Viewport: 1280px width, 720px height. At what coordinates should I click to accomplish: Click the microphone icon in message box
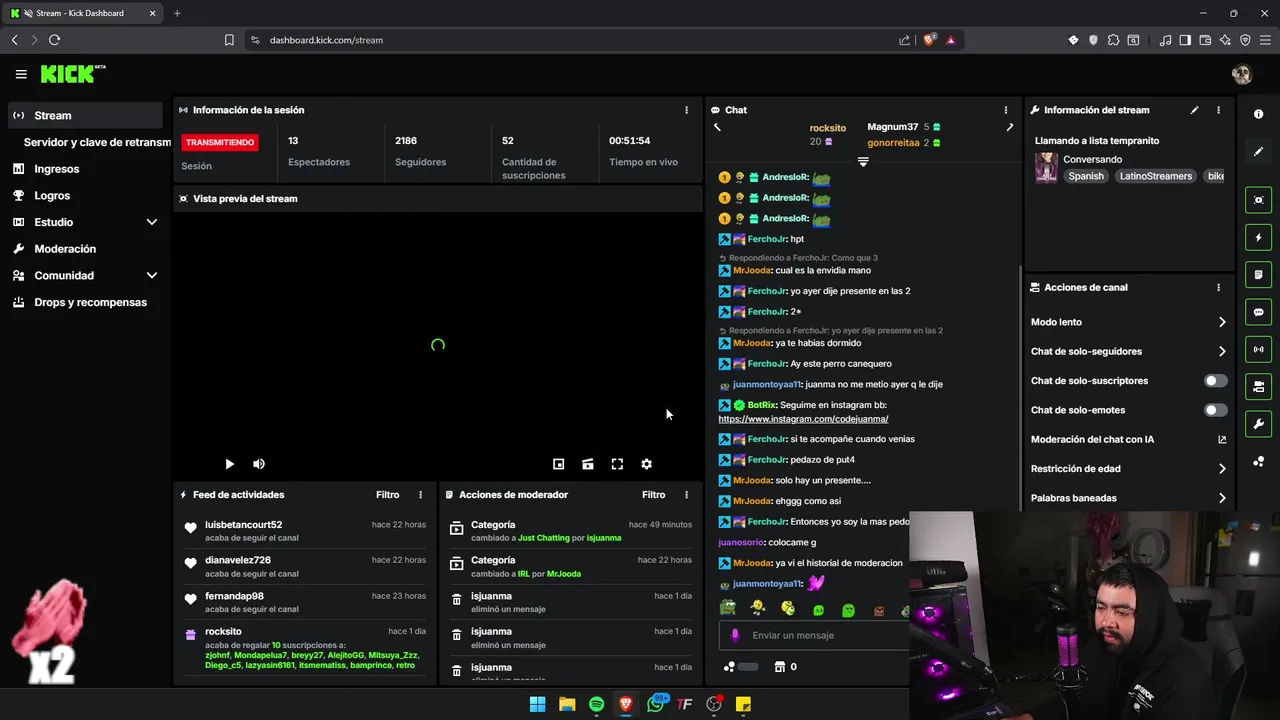pyautogui.click(x=735, y=635)
